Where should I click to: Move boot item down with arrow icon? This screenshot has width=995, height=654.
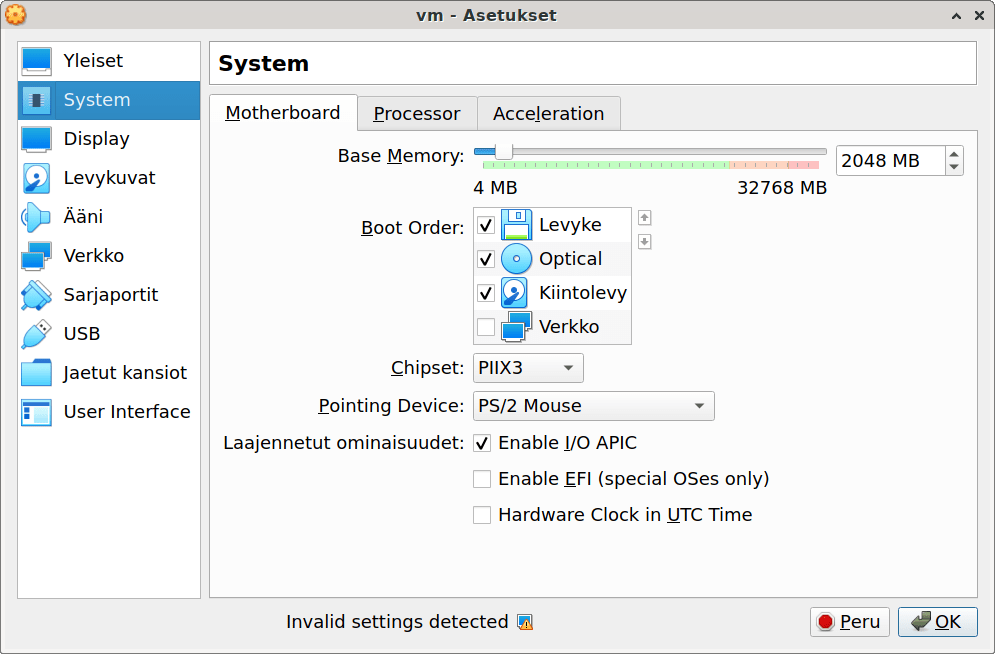tap(645, 242)
